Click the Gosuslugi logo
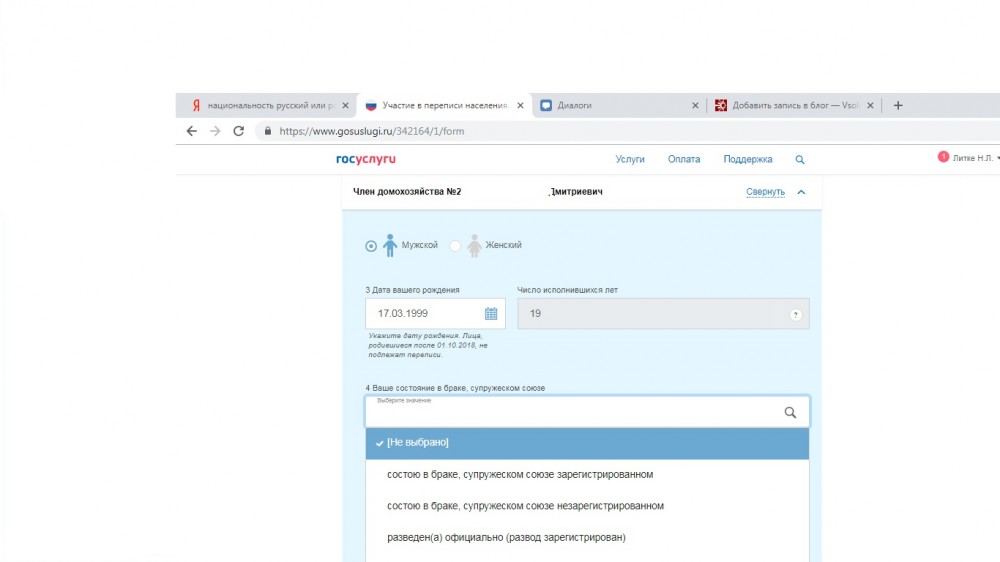The height and width of the screenshot is (562, 1000). 366,159
